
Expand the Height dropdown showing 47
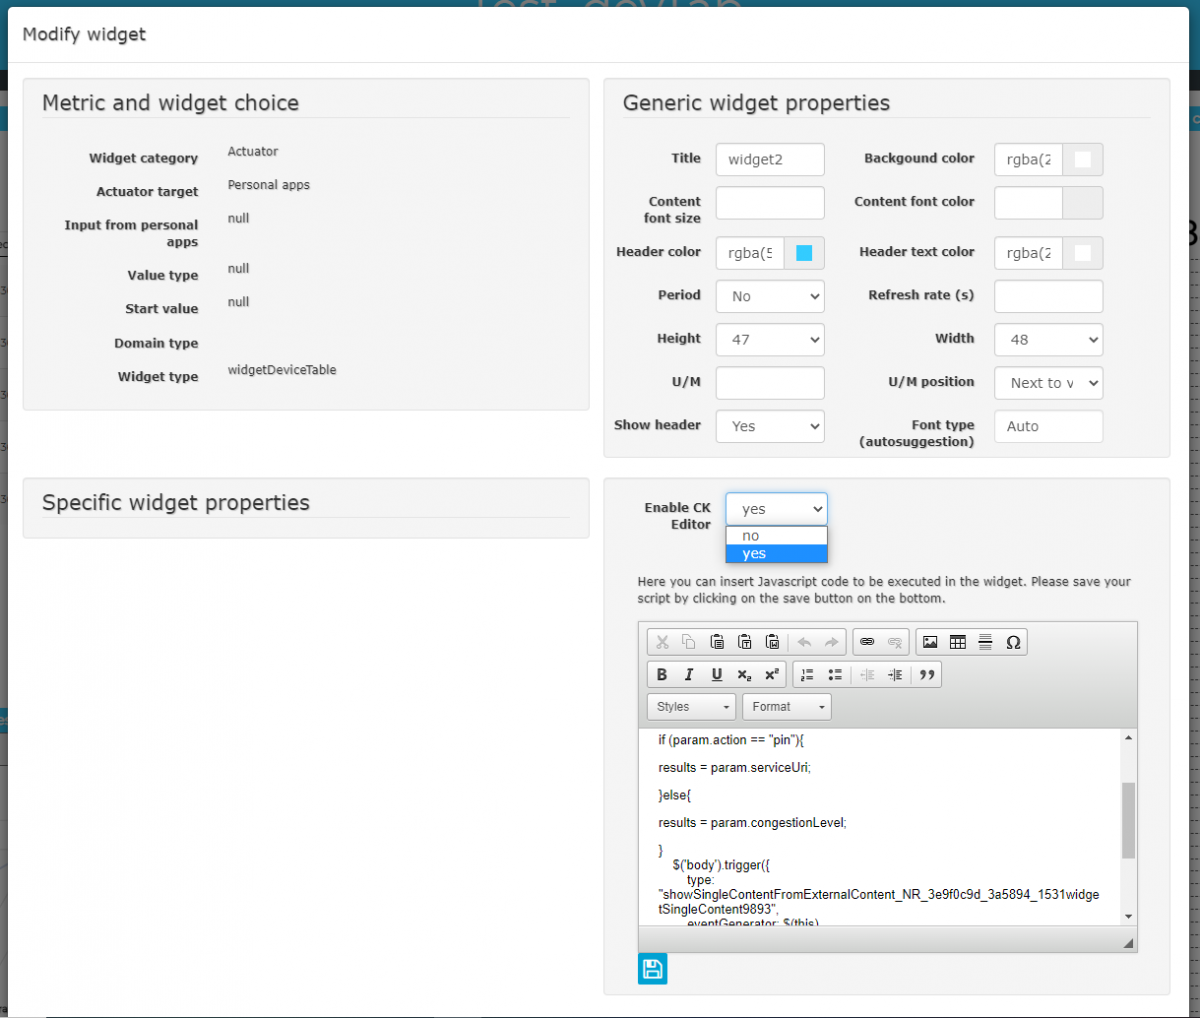coord(770,339)
